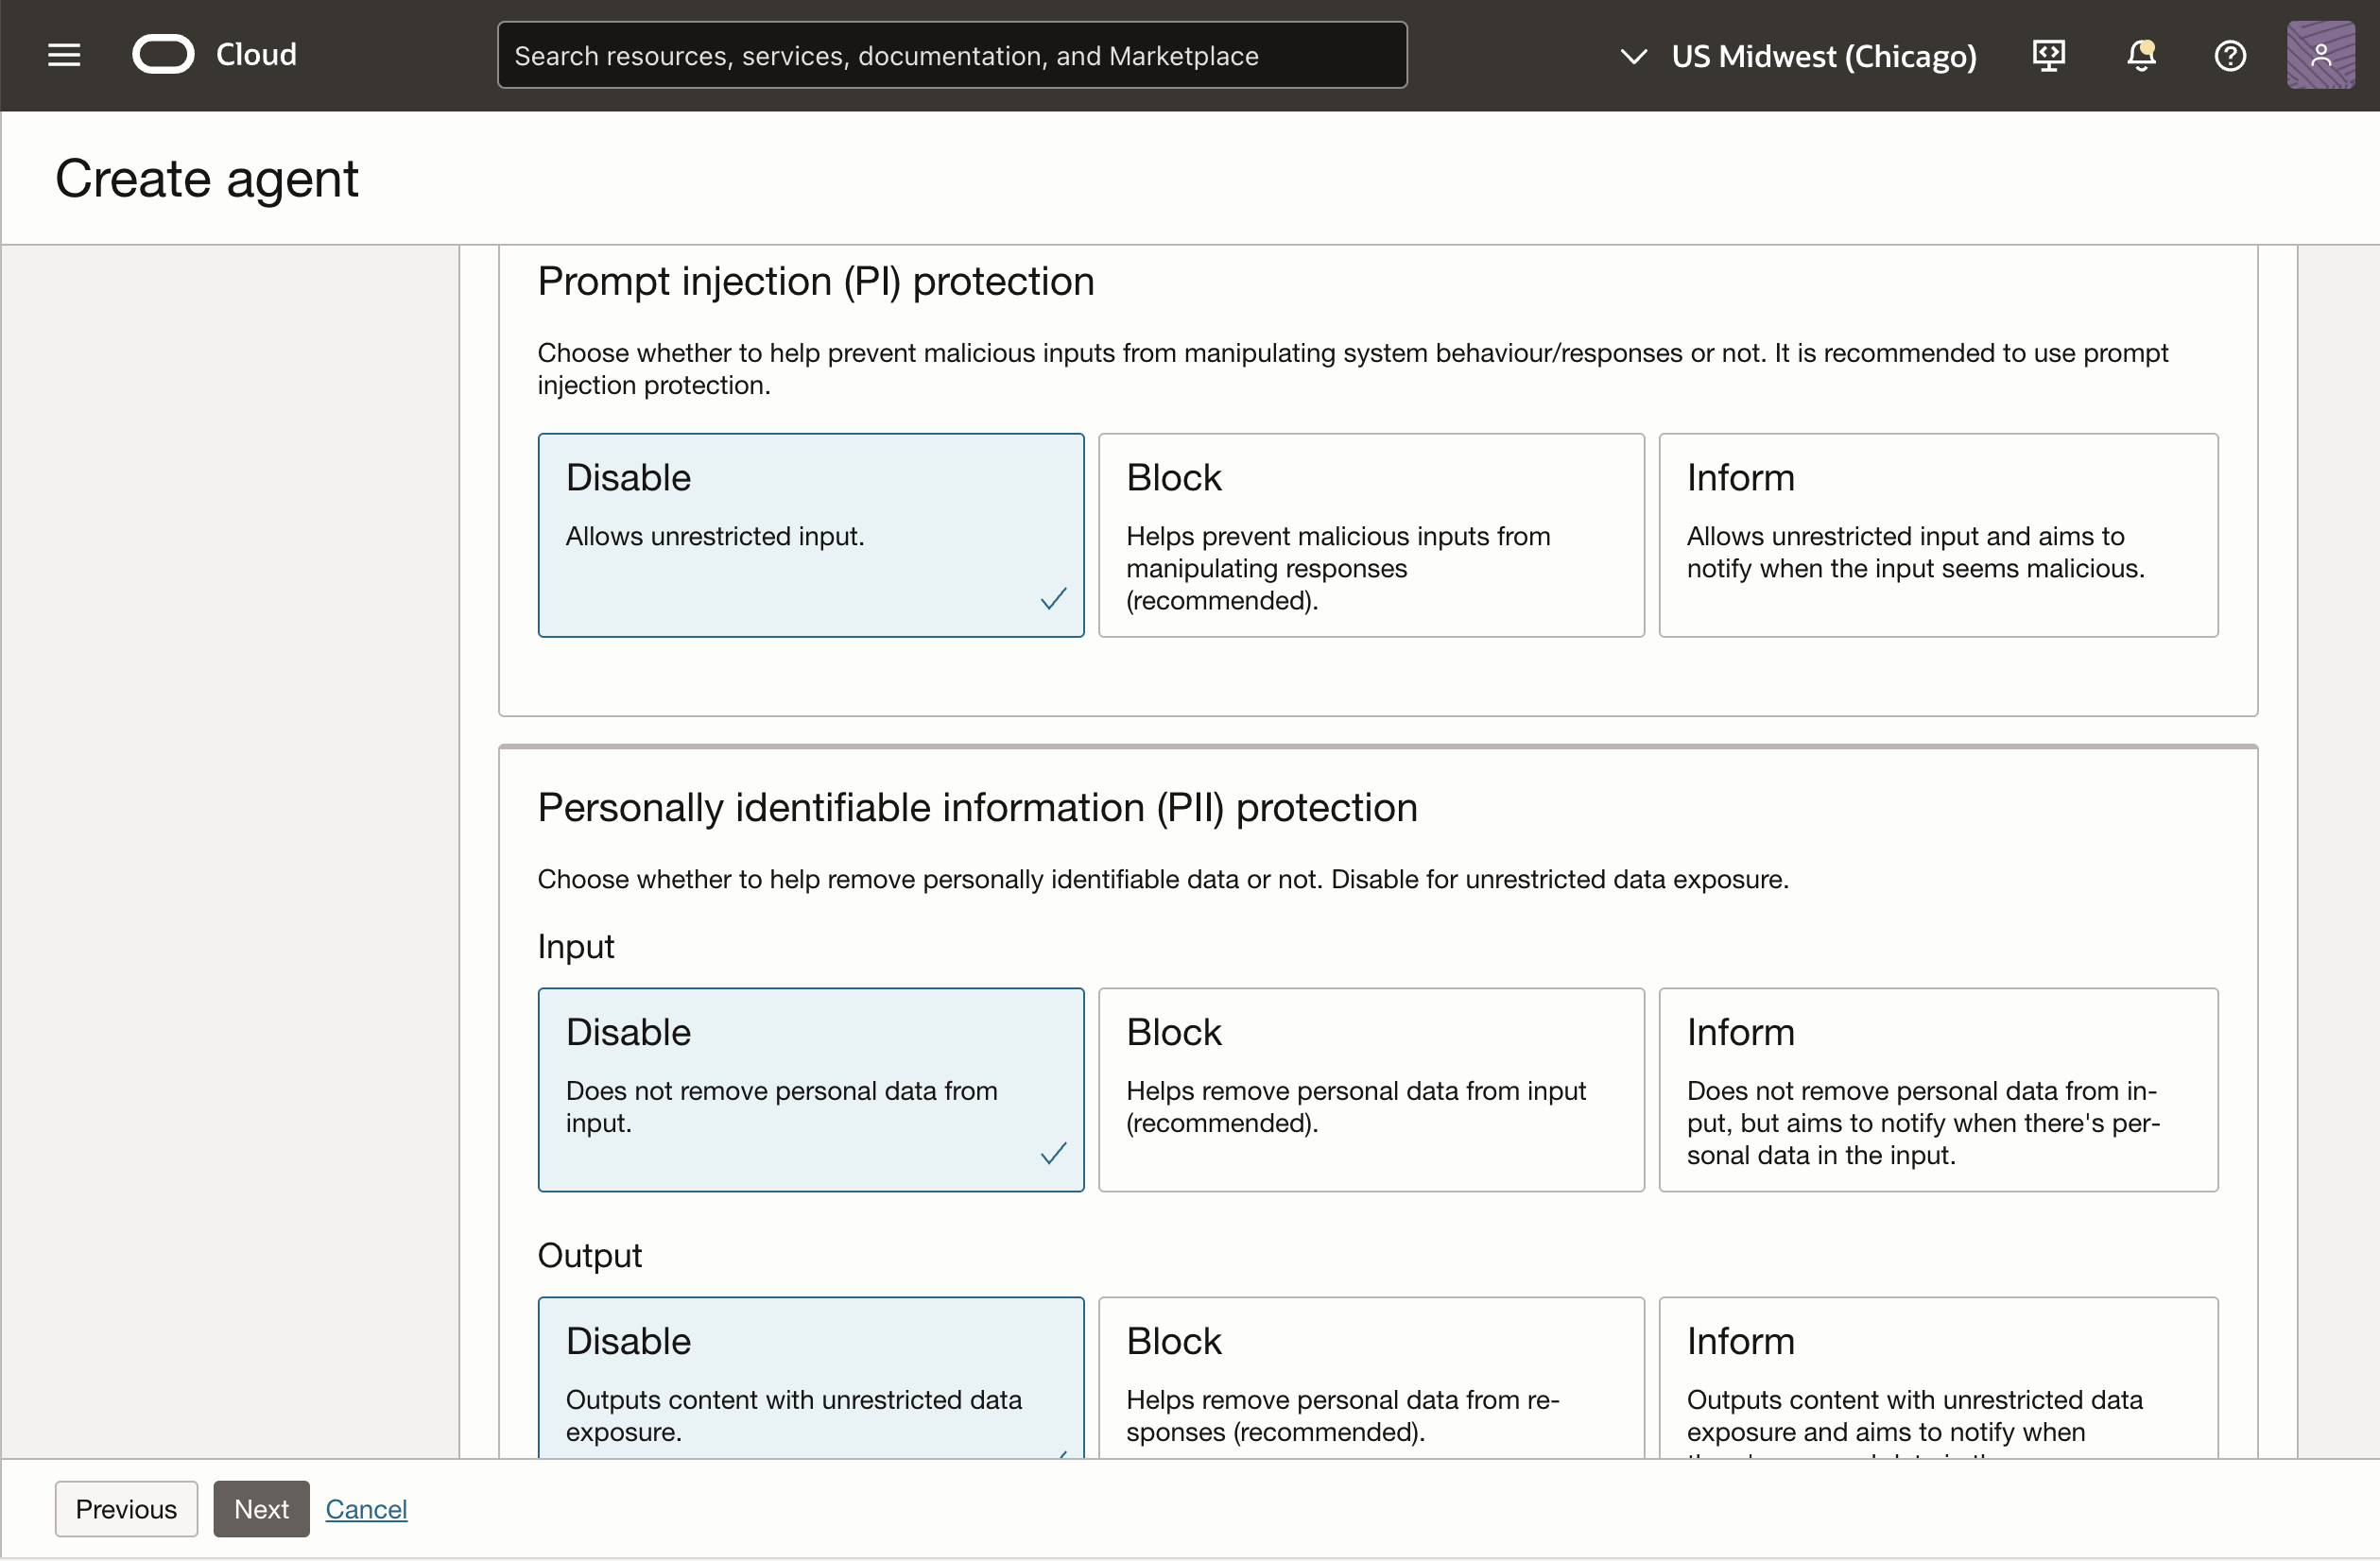Choose Inform for prompt injection protection
The width and height of the screenshot is (2380, 1561).
point(1937,535)
